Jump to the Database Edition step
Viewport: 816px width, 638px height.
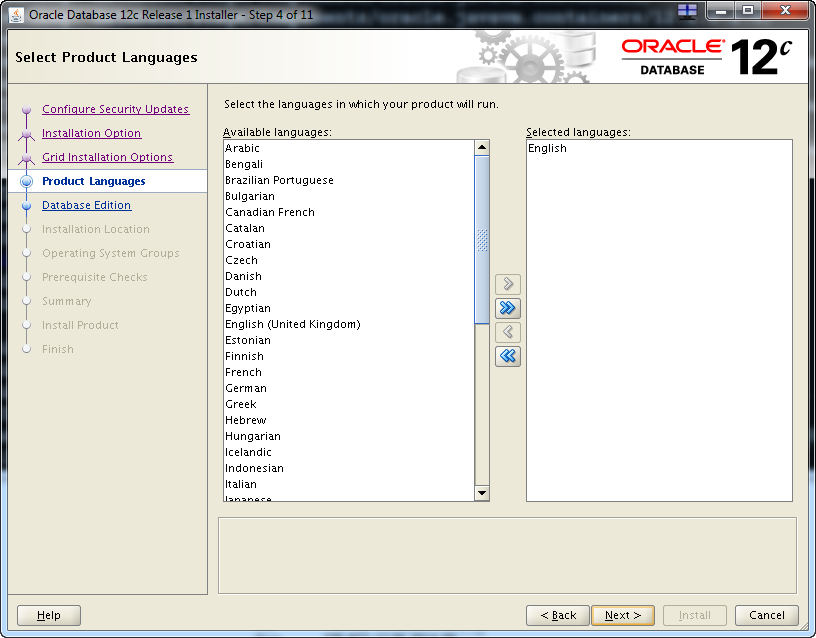click(86, 205)
